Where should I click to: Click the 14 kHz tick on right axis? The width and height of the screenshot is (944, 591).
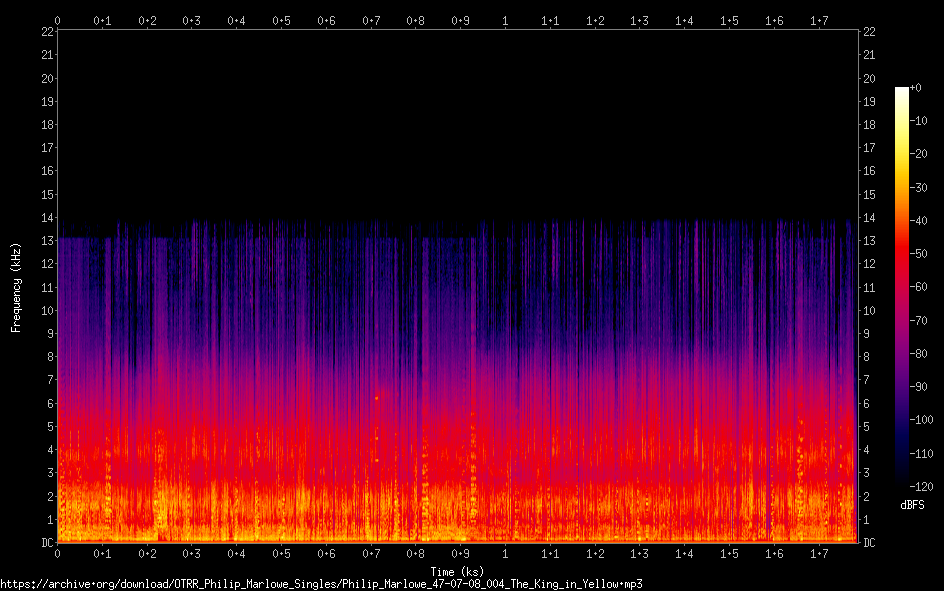869,218
